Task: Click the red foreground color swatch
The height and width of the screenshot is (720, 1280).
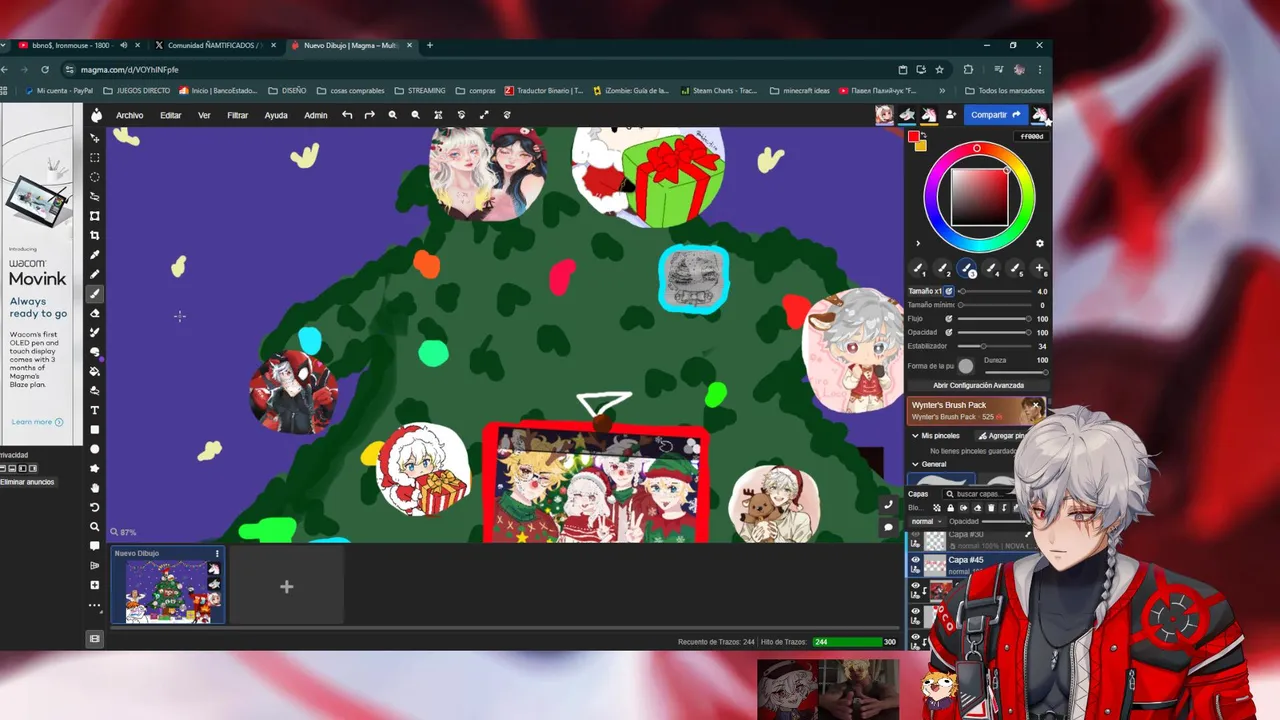Action: coord(913,137)
